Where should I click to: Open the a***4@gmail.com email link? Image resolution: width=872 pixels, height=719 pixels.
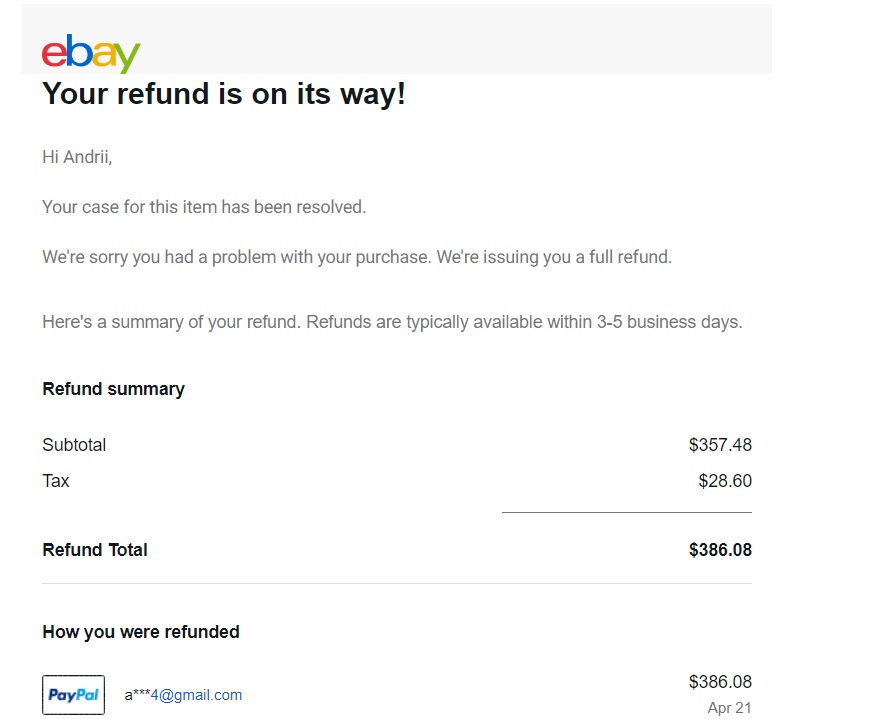click(183, 695)
